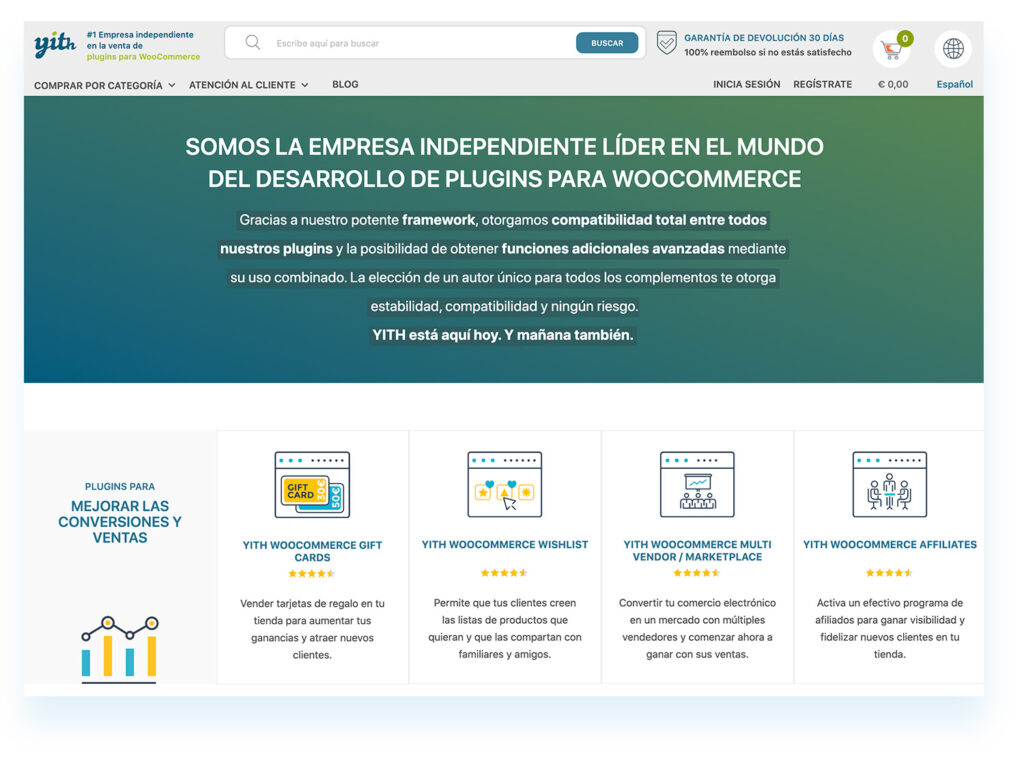
Task: Click the Mejorar las conversiones y ventas heading
Action: point(120,522)
